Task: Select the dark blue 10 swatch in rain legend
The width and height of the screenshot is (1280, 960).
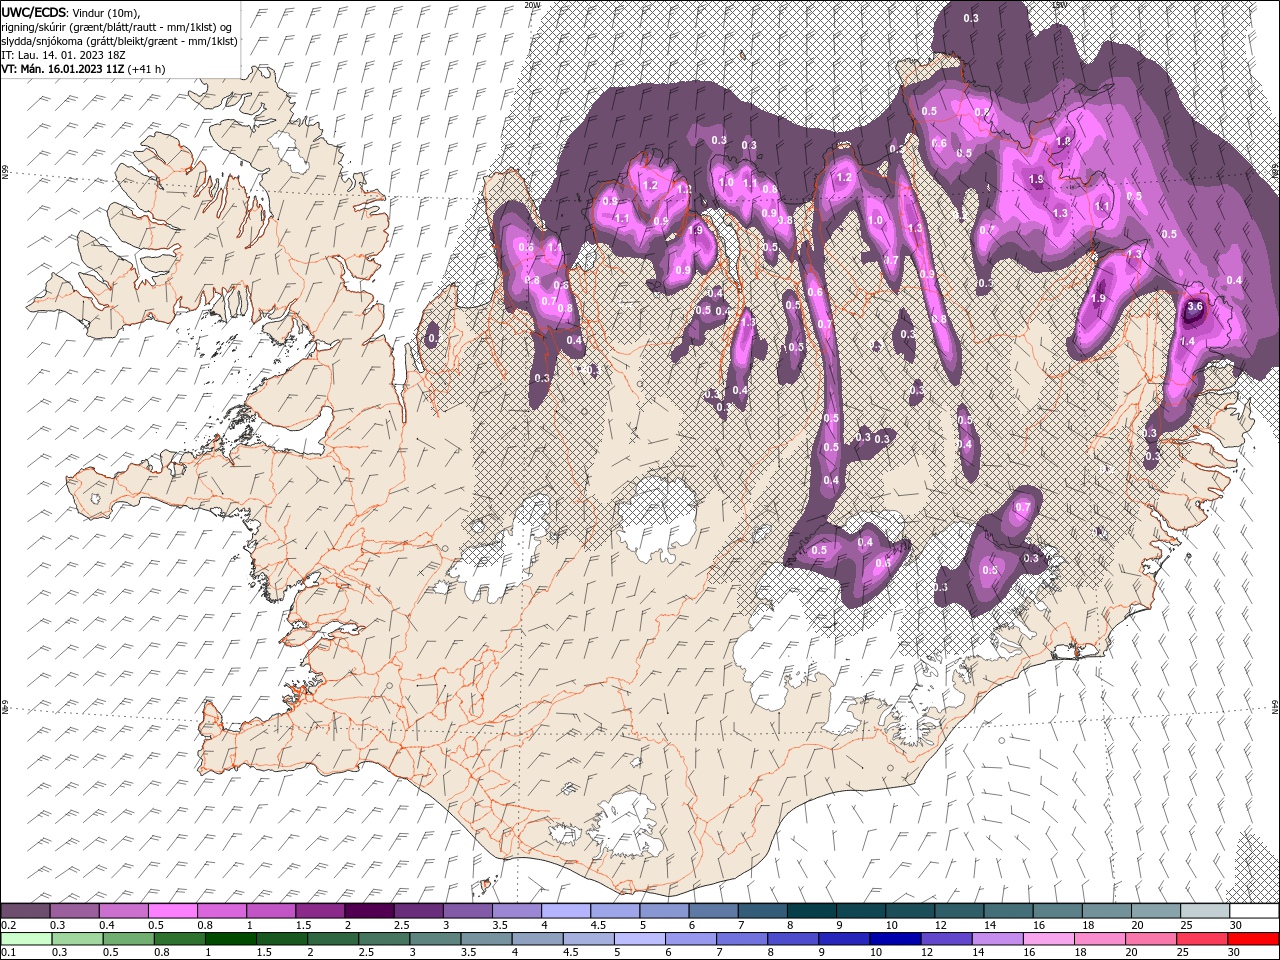Action: pos(895,938)
